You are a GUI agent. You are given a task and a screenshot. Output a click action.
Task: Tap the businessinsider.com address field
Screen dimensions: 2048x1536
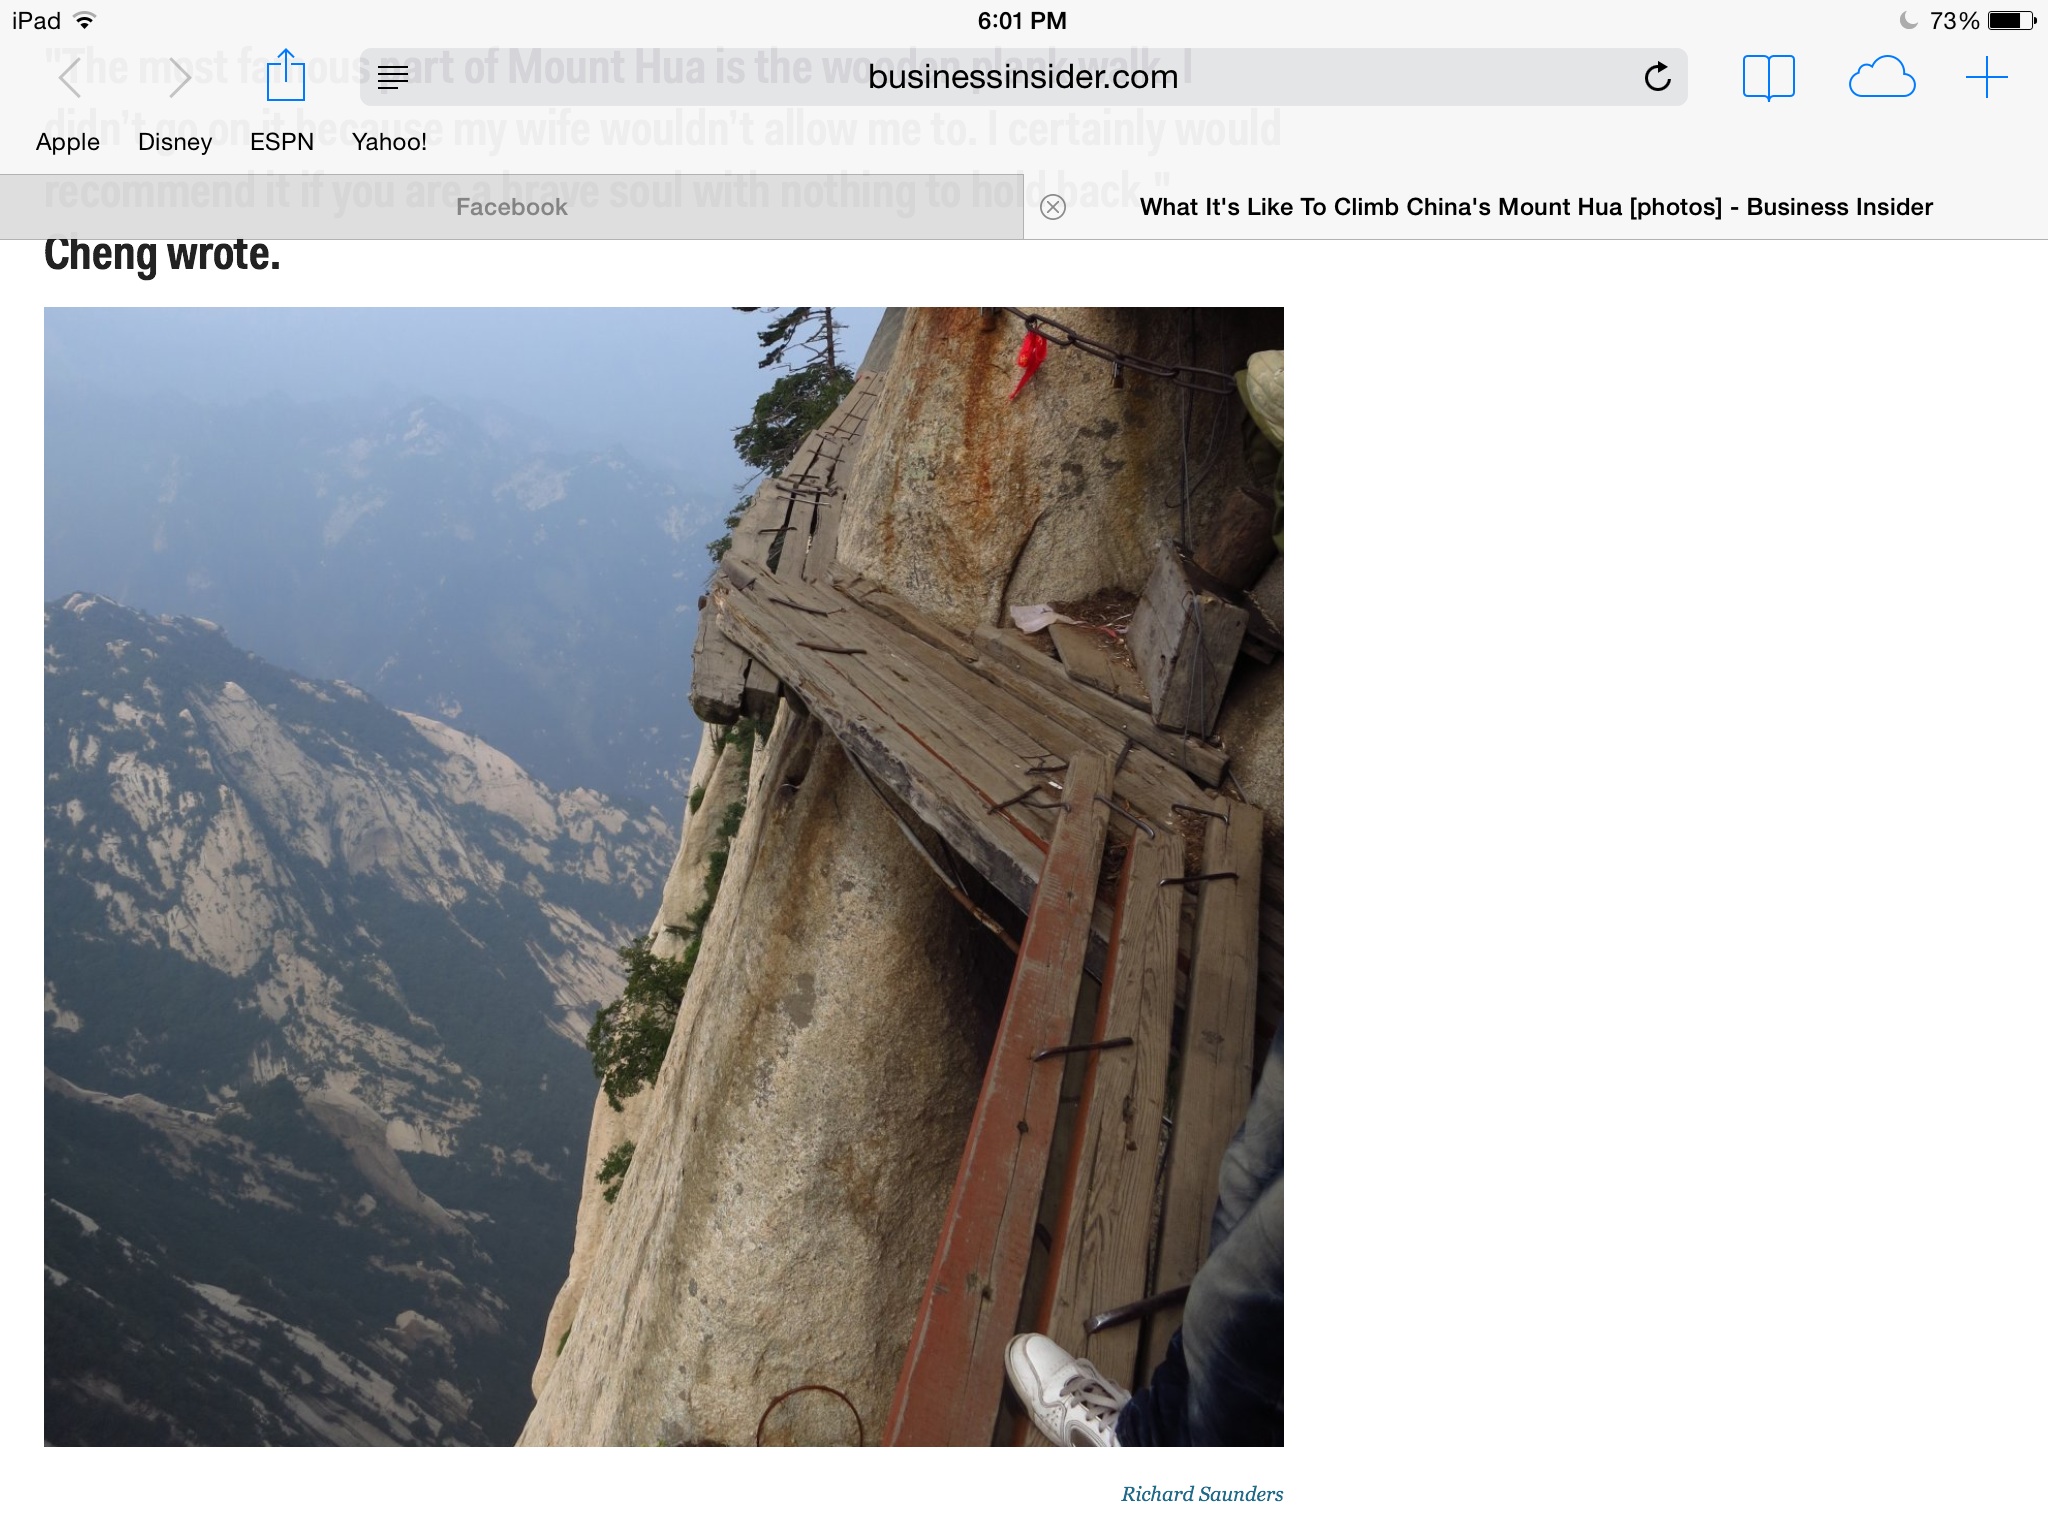[x=1023, y=77]
